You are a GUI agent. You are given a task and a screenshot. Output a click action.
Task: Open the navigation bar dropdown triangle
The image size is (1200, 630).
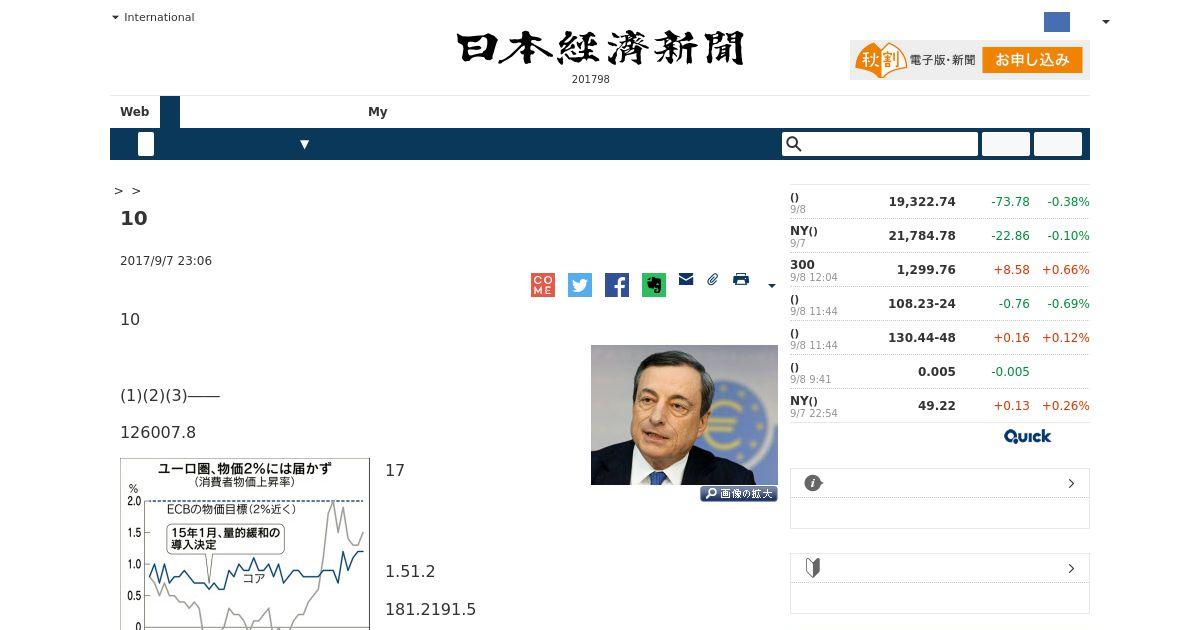tap(305, 144)
